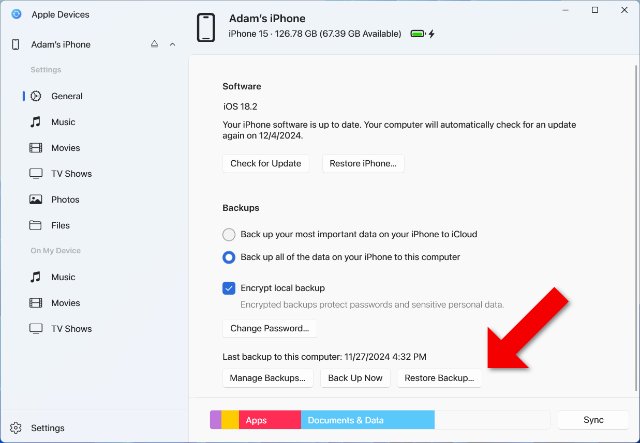Click the Apple Devices app logo icon
Screen dimensions: 640x443
16,14
